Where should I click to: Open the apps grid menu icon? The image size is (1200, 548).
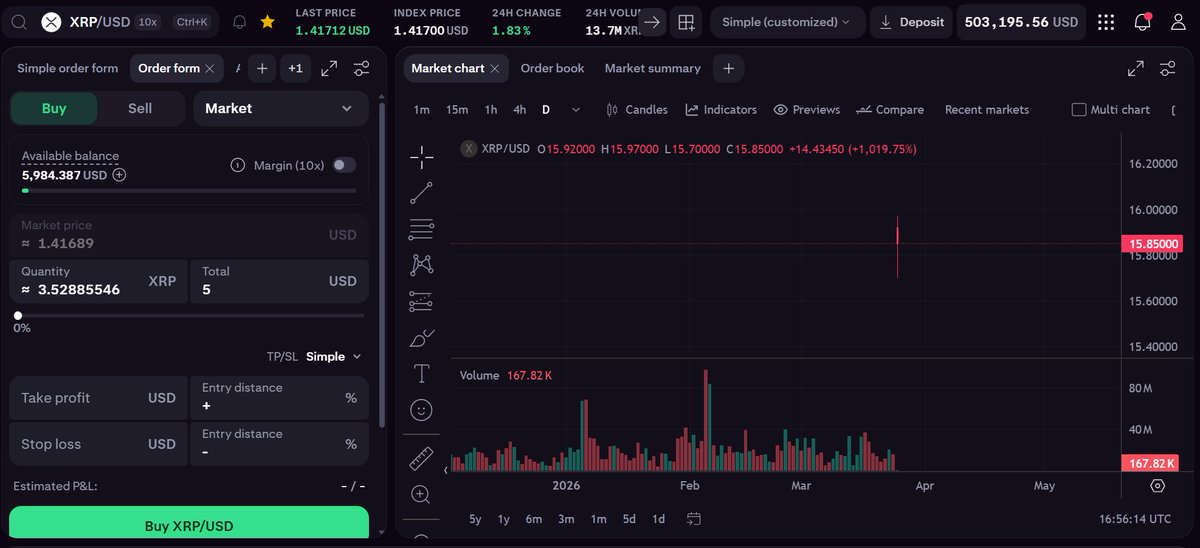click(x=1106, y=22)
